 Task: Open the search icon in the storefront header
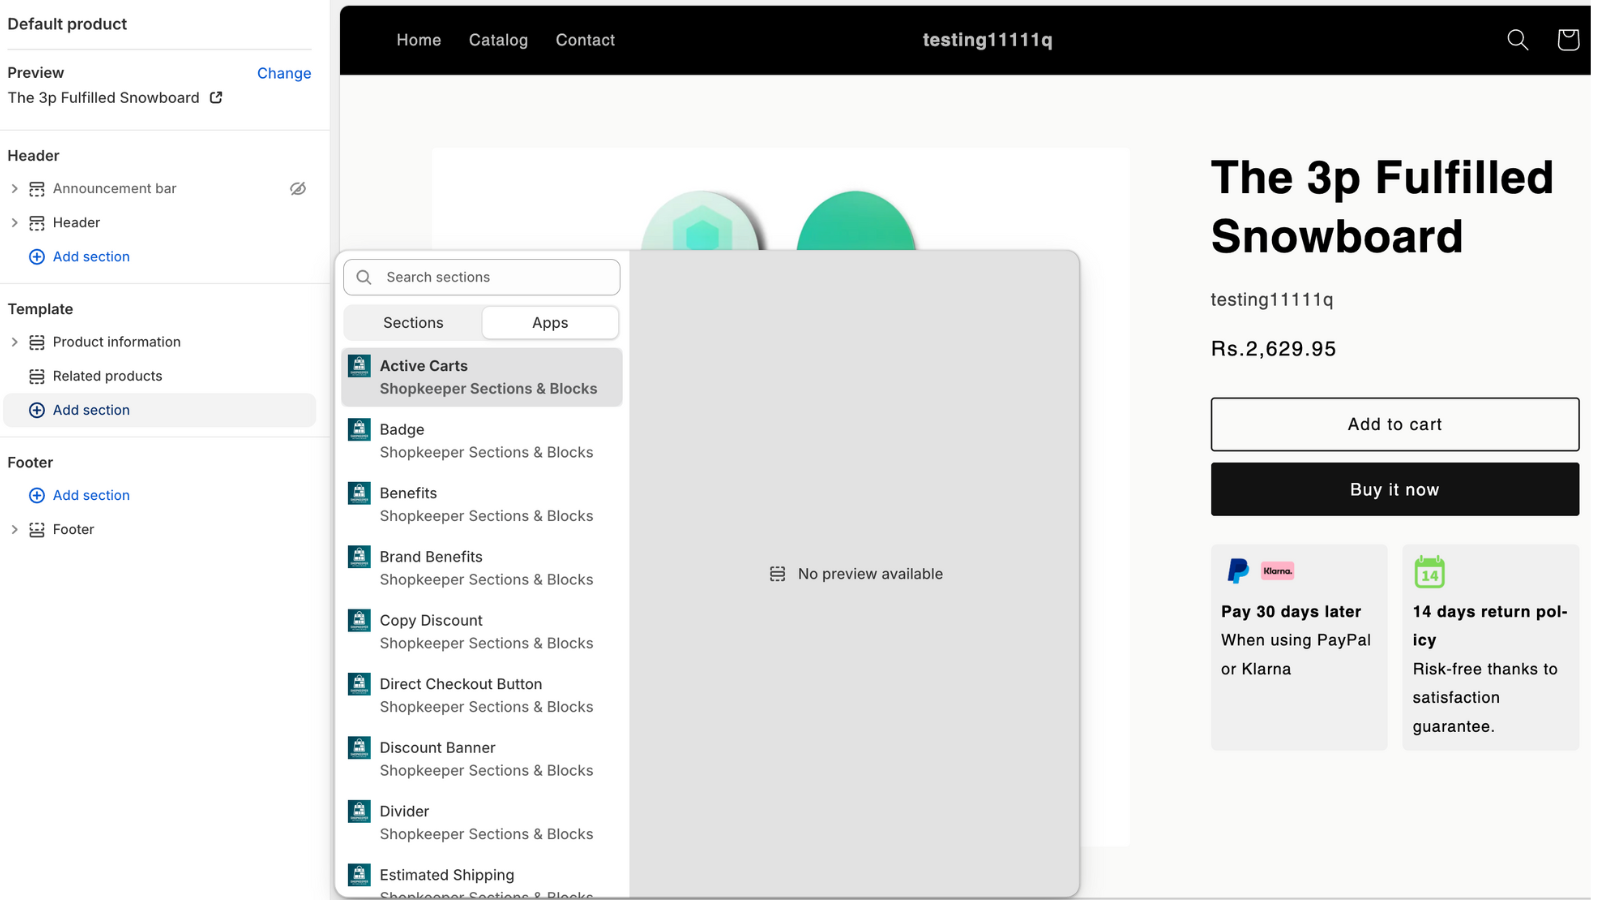pyautogui.click(x=1516, y=40)
